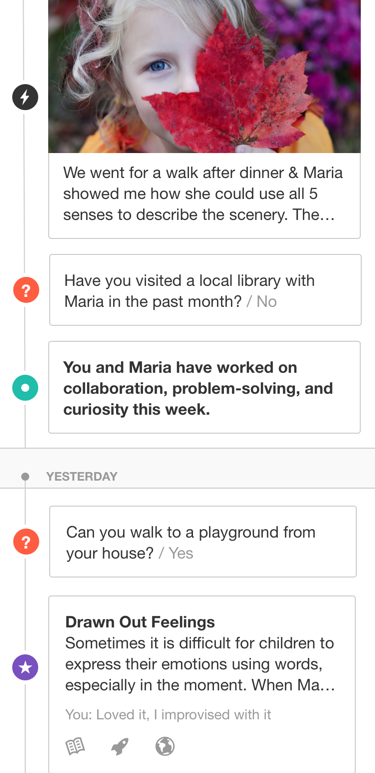Viewport: 375px width, 773px height.
Task: Select the 'No' answer on library question
Action: coord(267,302)
